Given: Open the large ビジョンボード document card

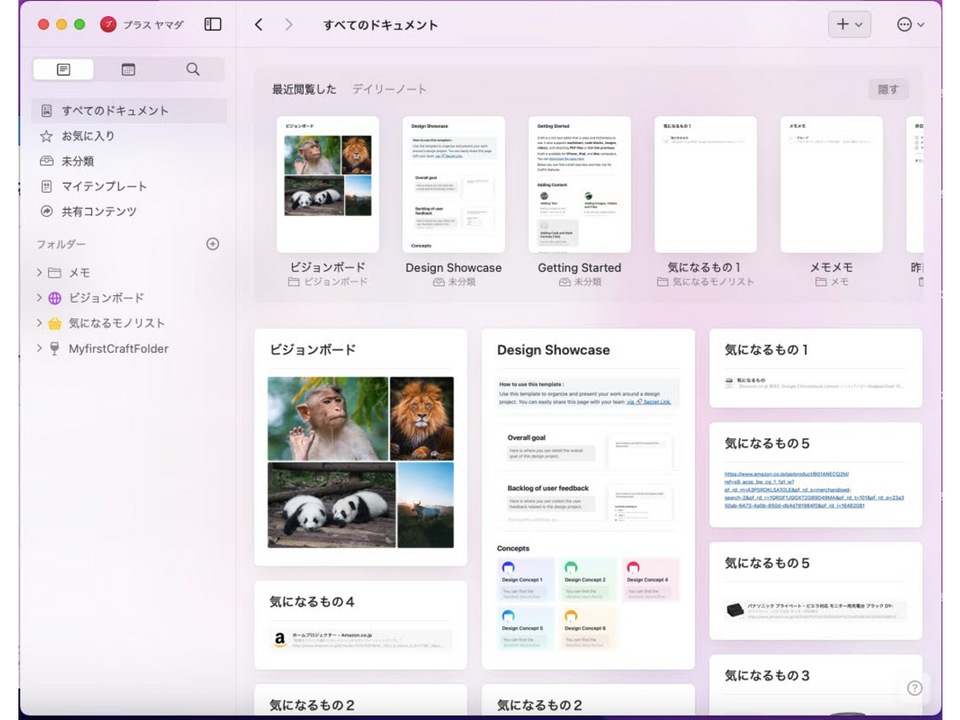Looking at the screenshot, I should [361, 447].
